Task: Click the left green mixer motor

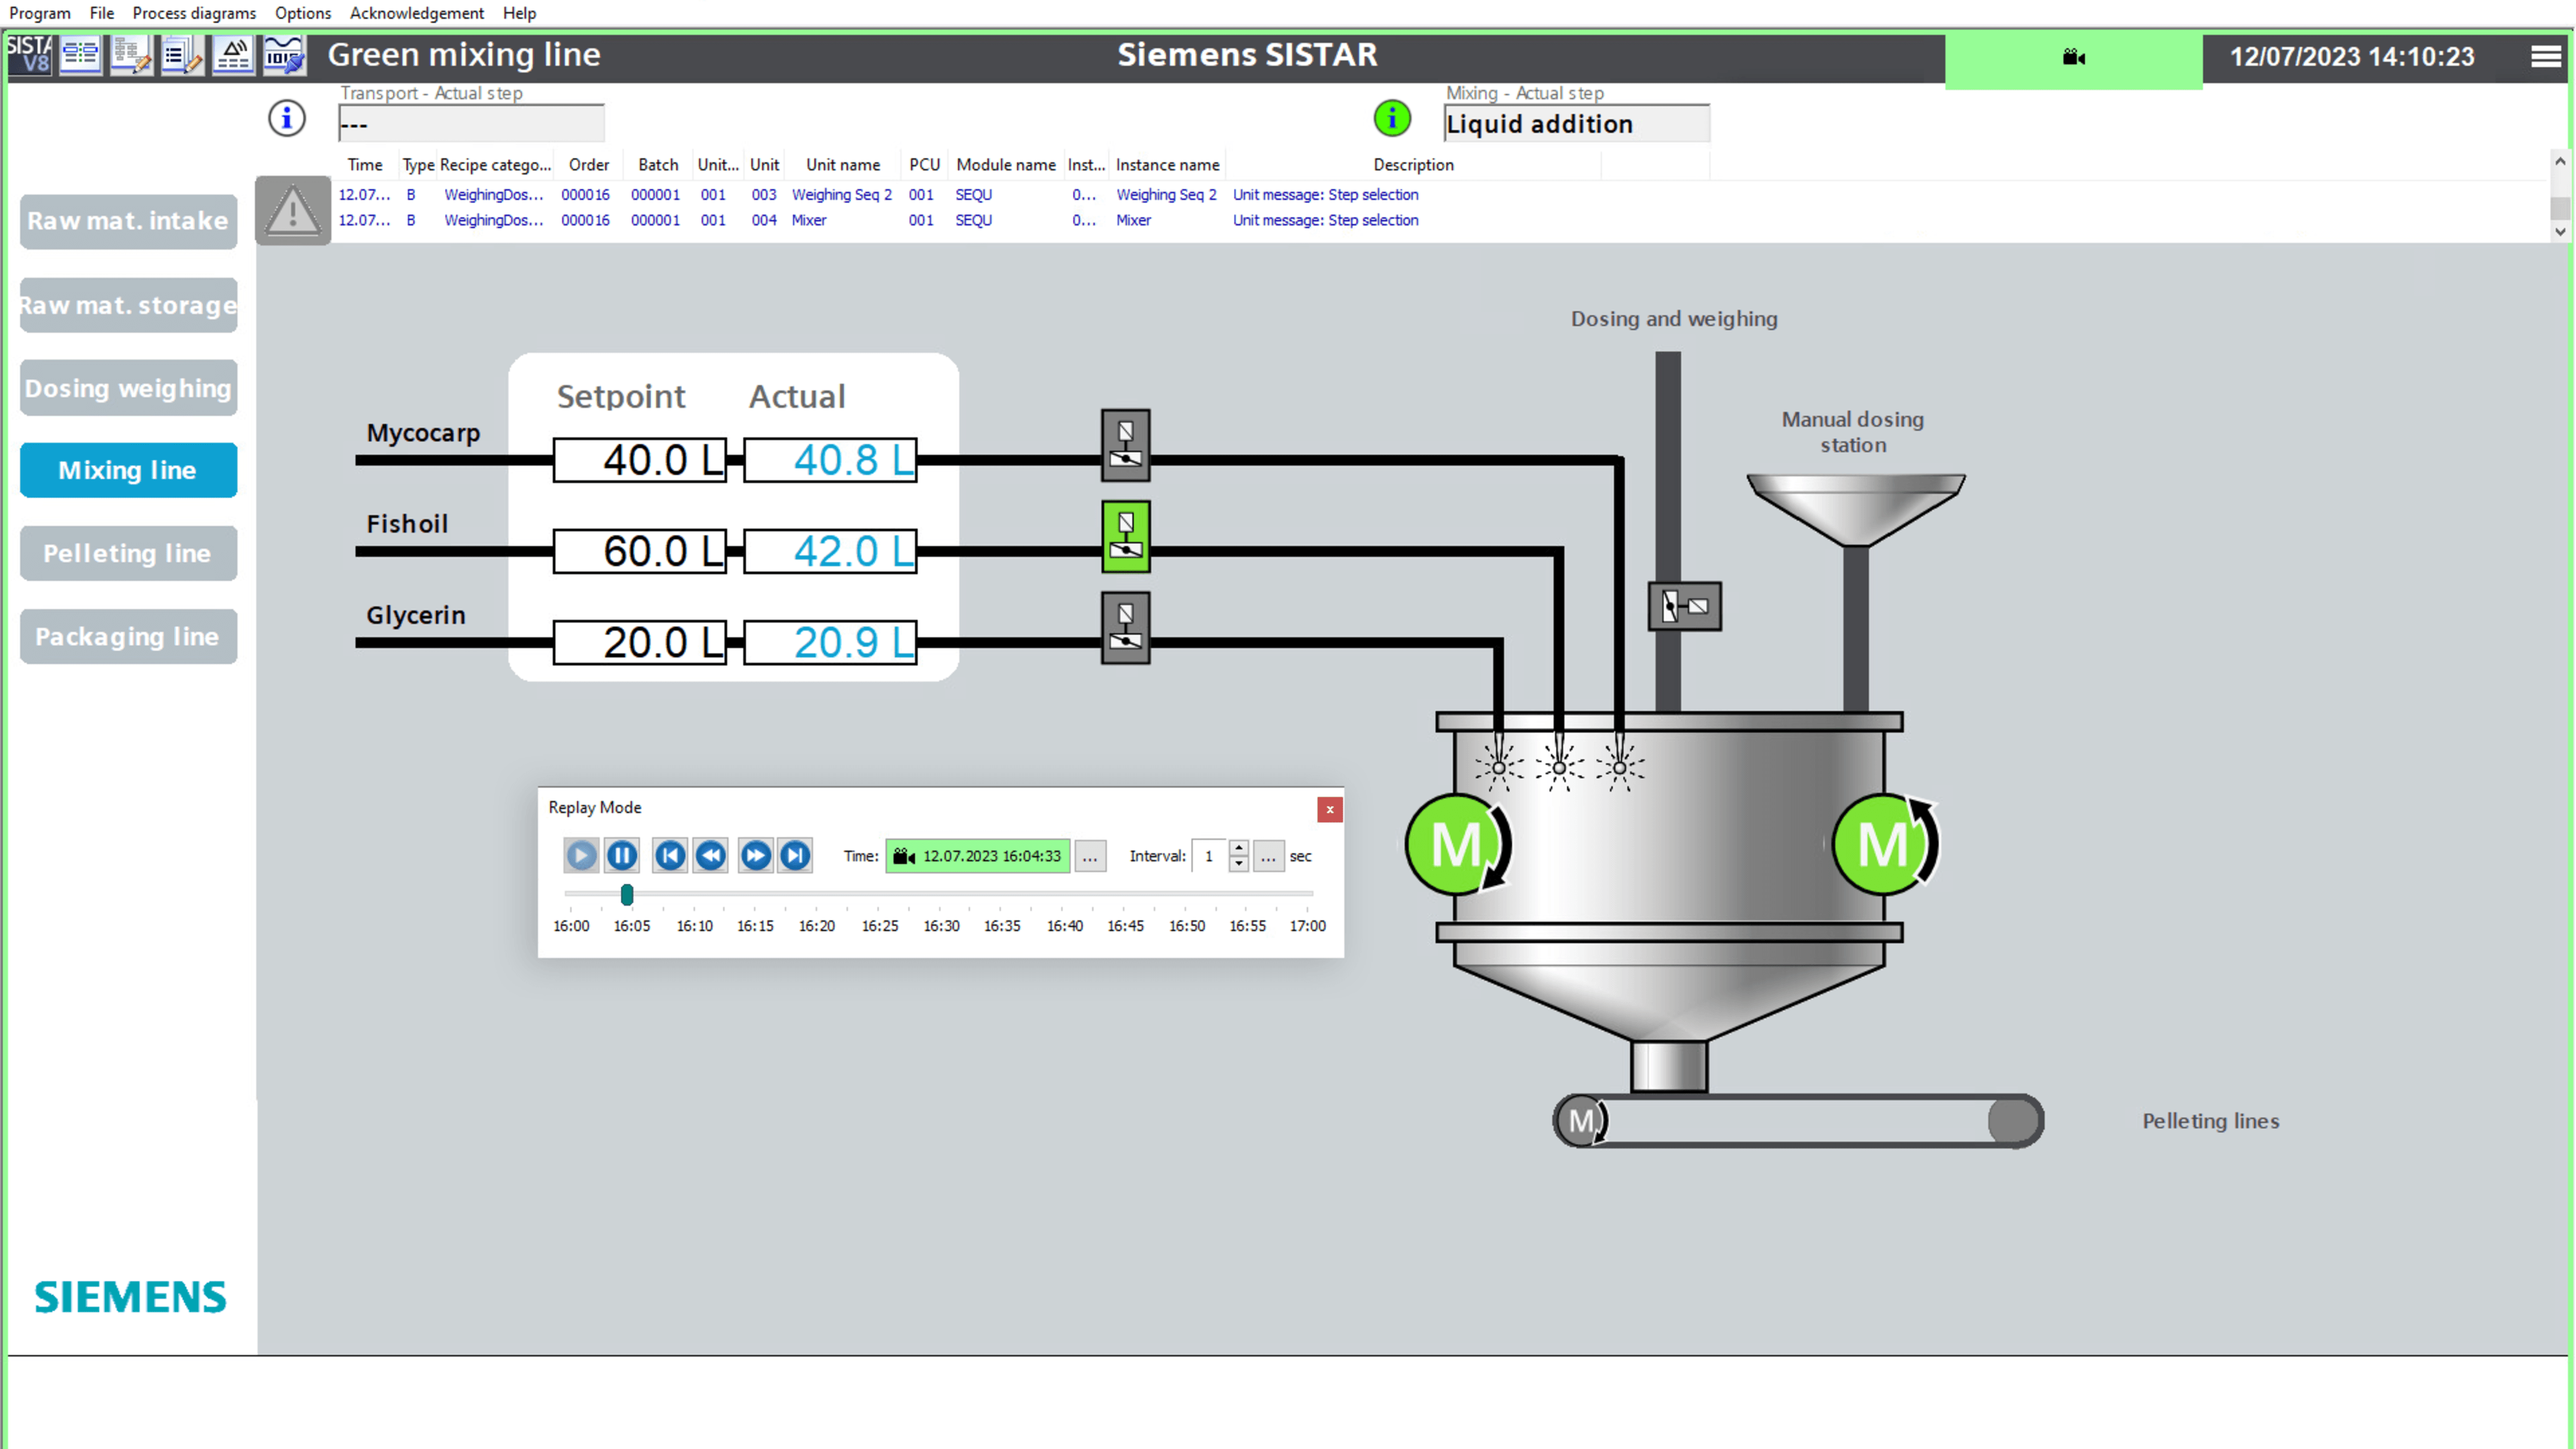Action: (1457, 844)
